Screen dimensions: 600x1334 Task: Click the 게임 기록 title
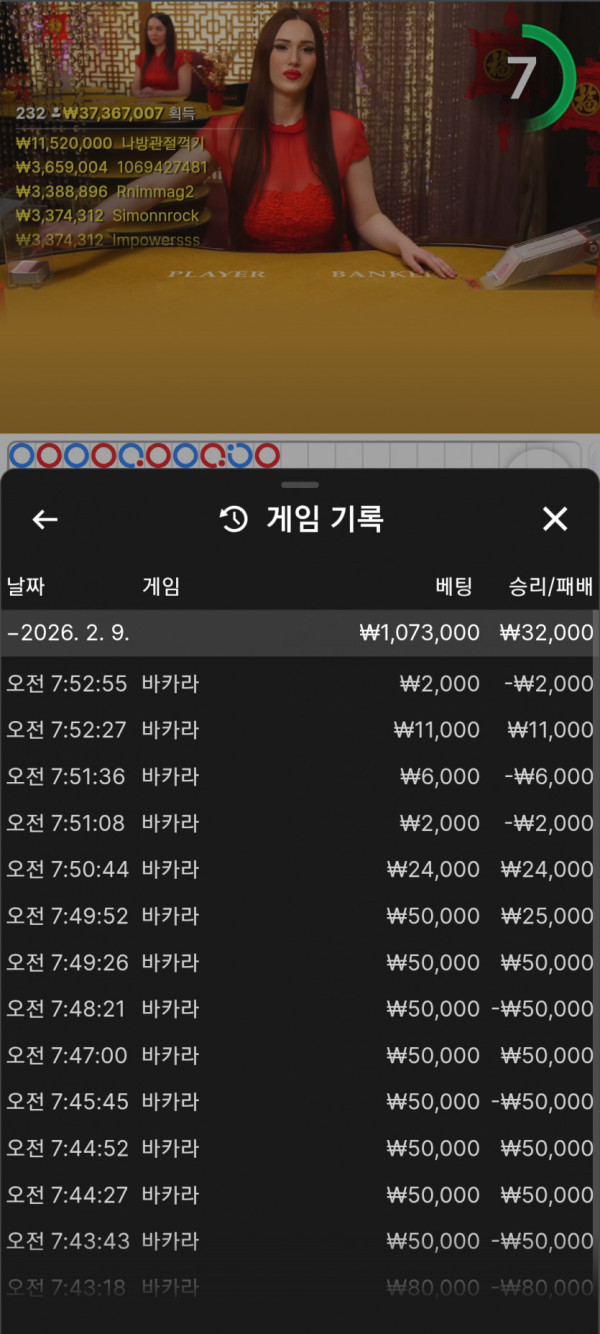pos(325,519)
